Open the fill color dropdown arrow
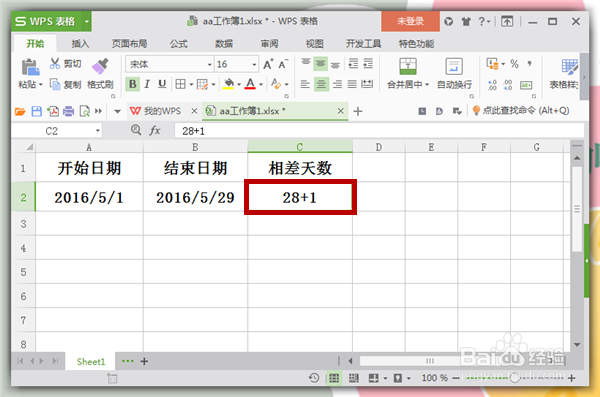 239,84
